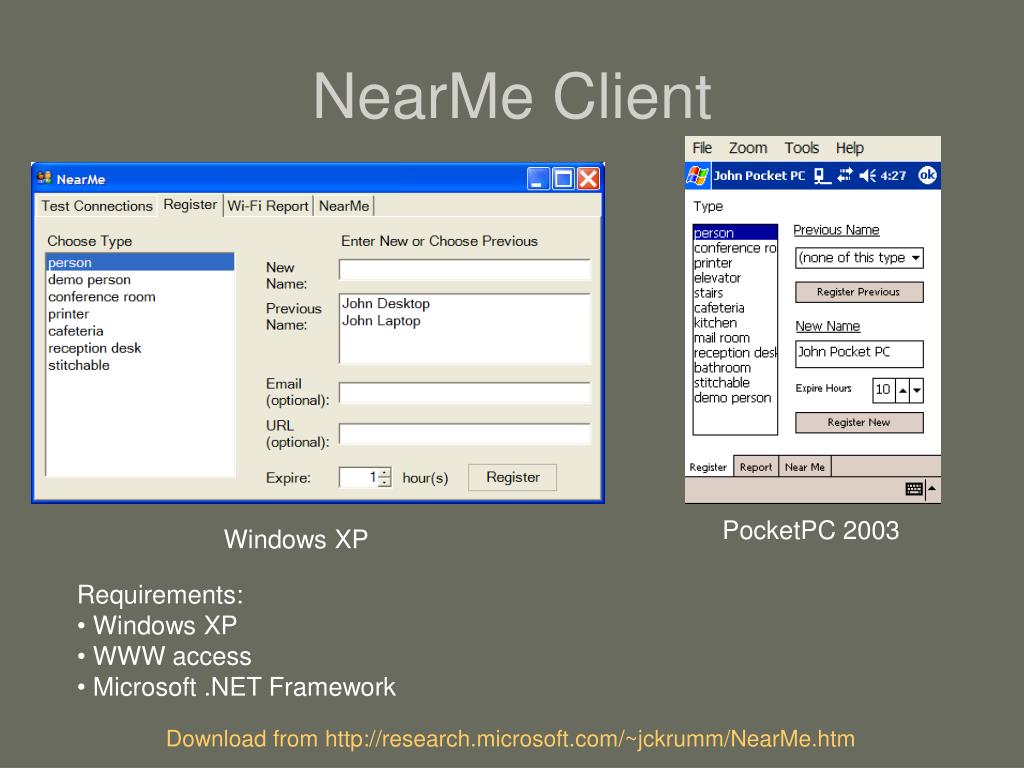Select 'person' in Choose Type list

(140, 263)
